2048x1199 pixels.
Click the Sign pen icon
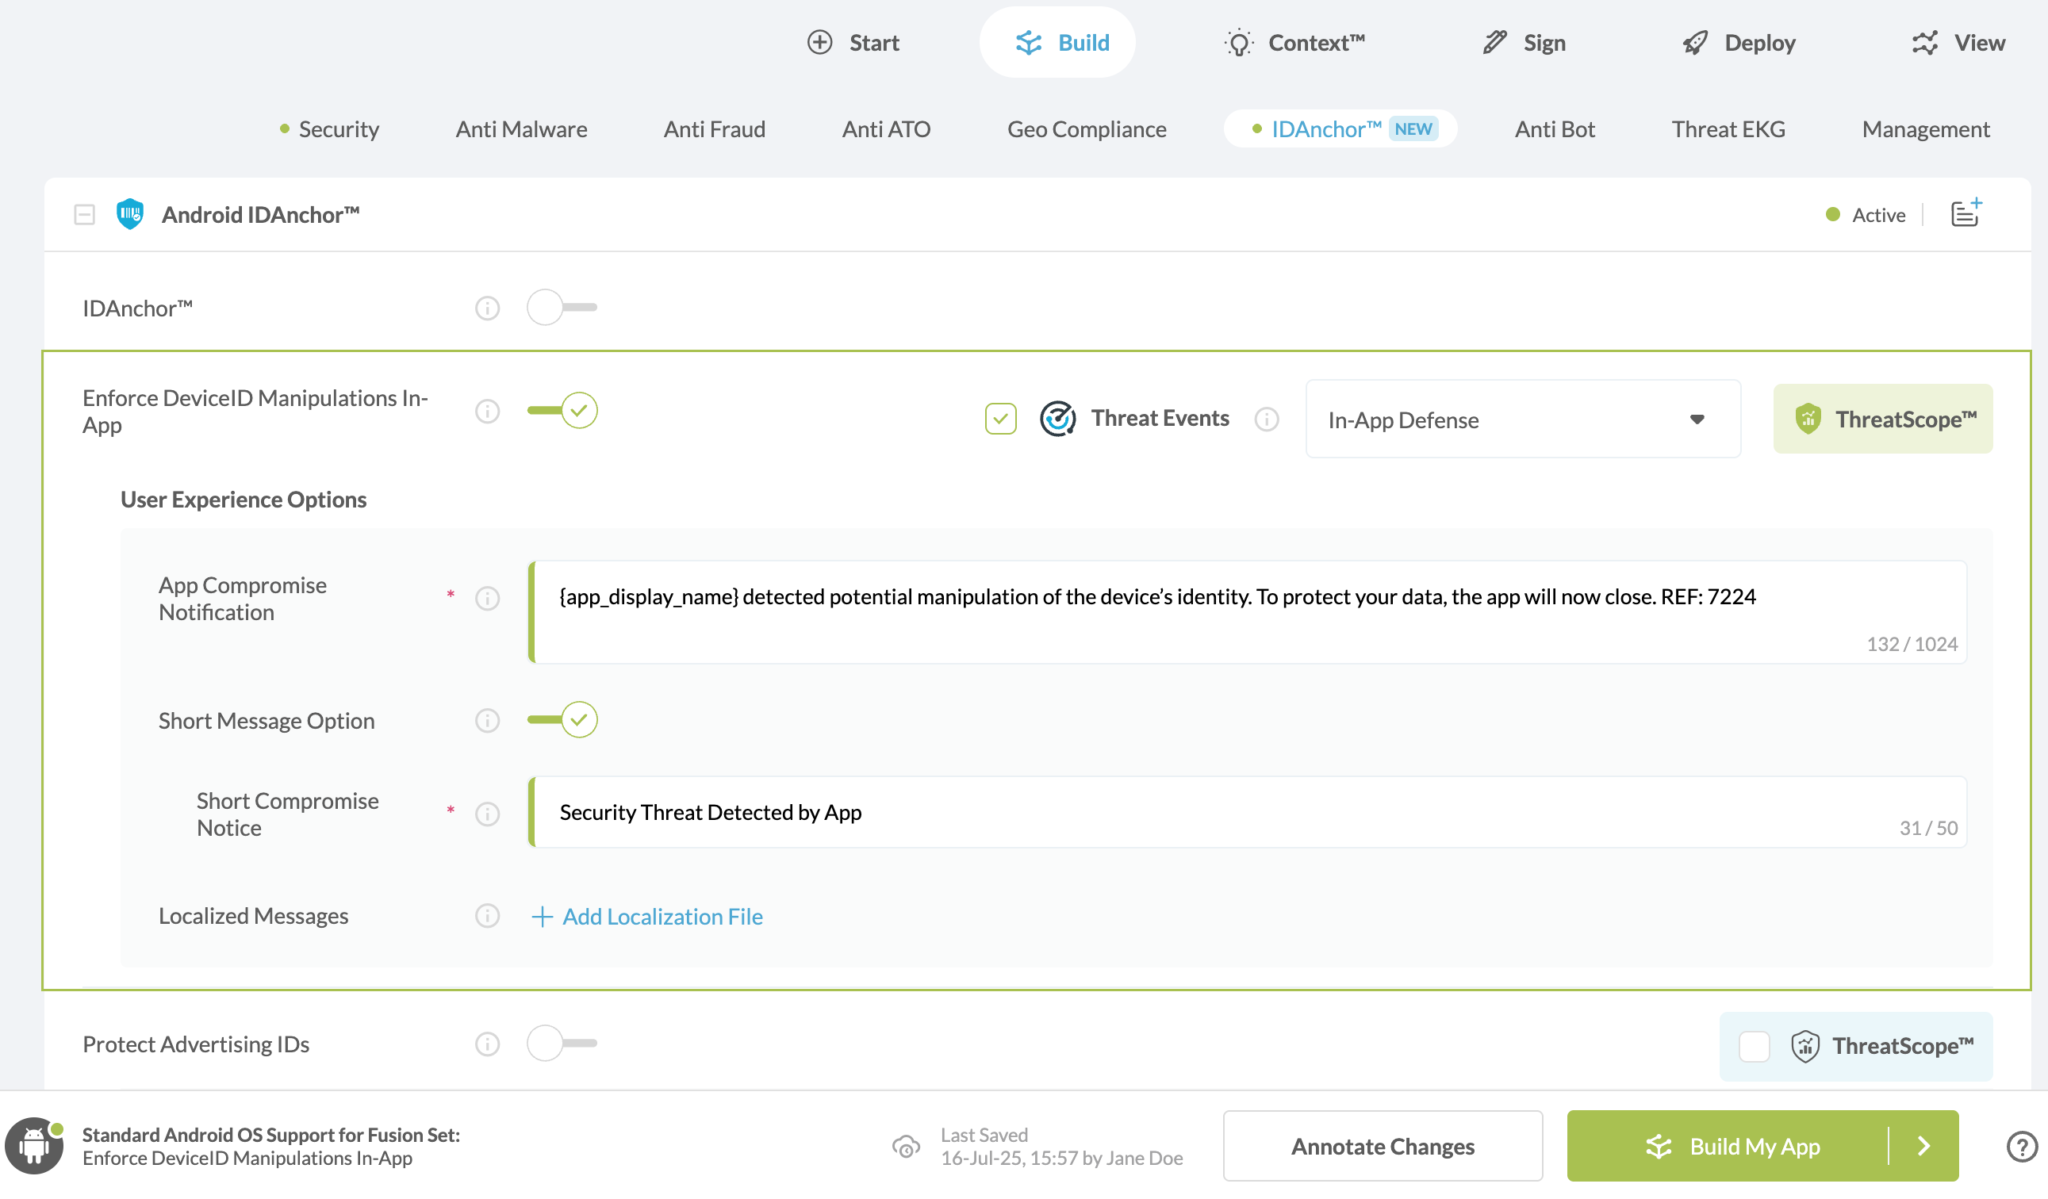[1493, 42]
